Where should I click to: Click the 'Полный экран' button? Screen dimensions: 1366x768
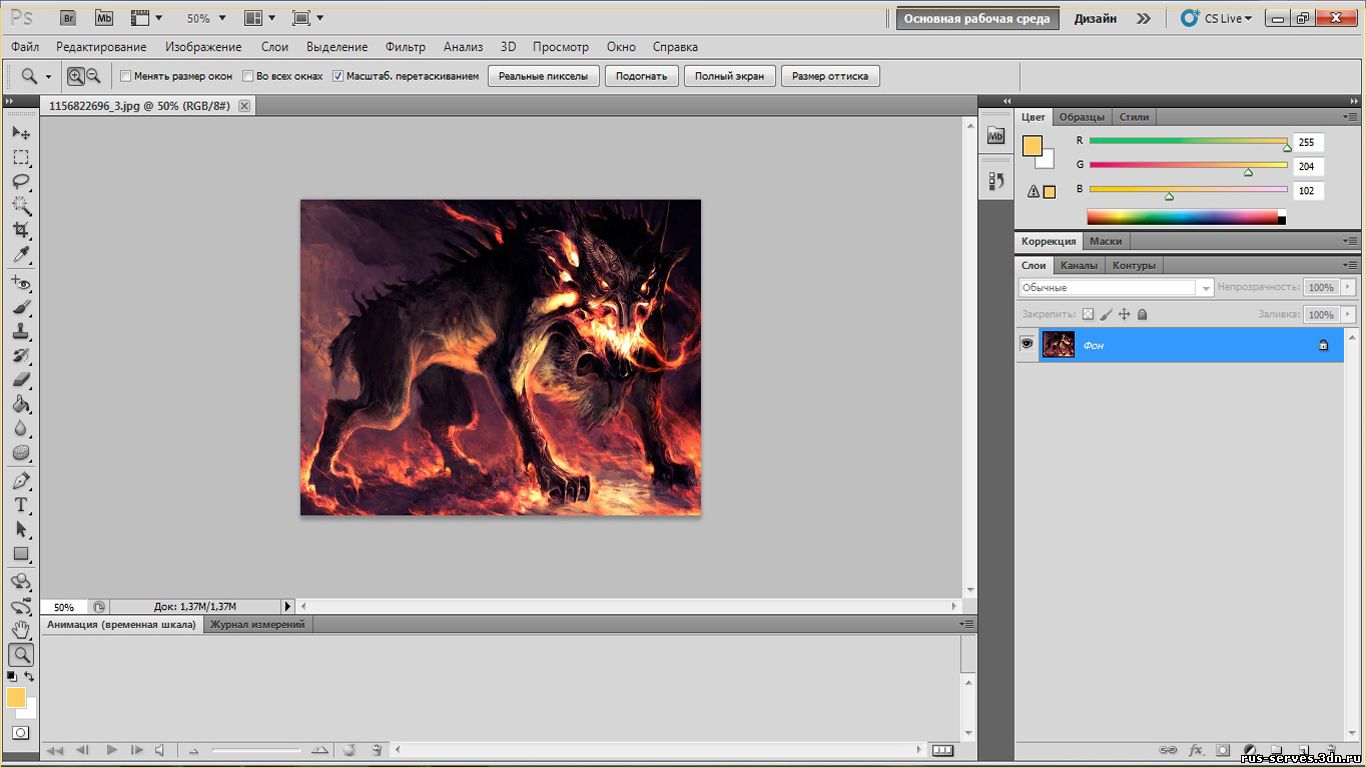click(x=729, y=76)
